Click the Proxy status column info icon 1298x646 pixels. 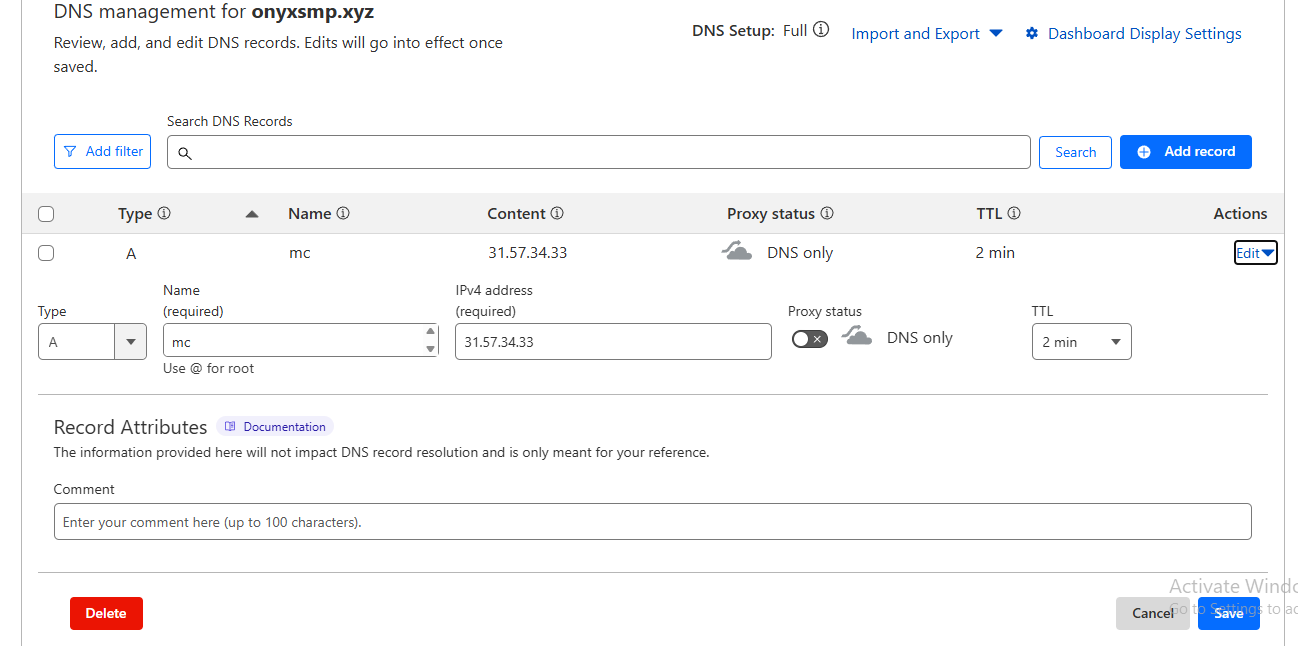(827, 213)
